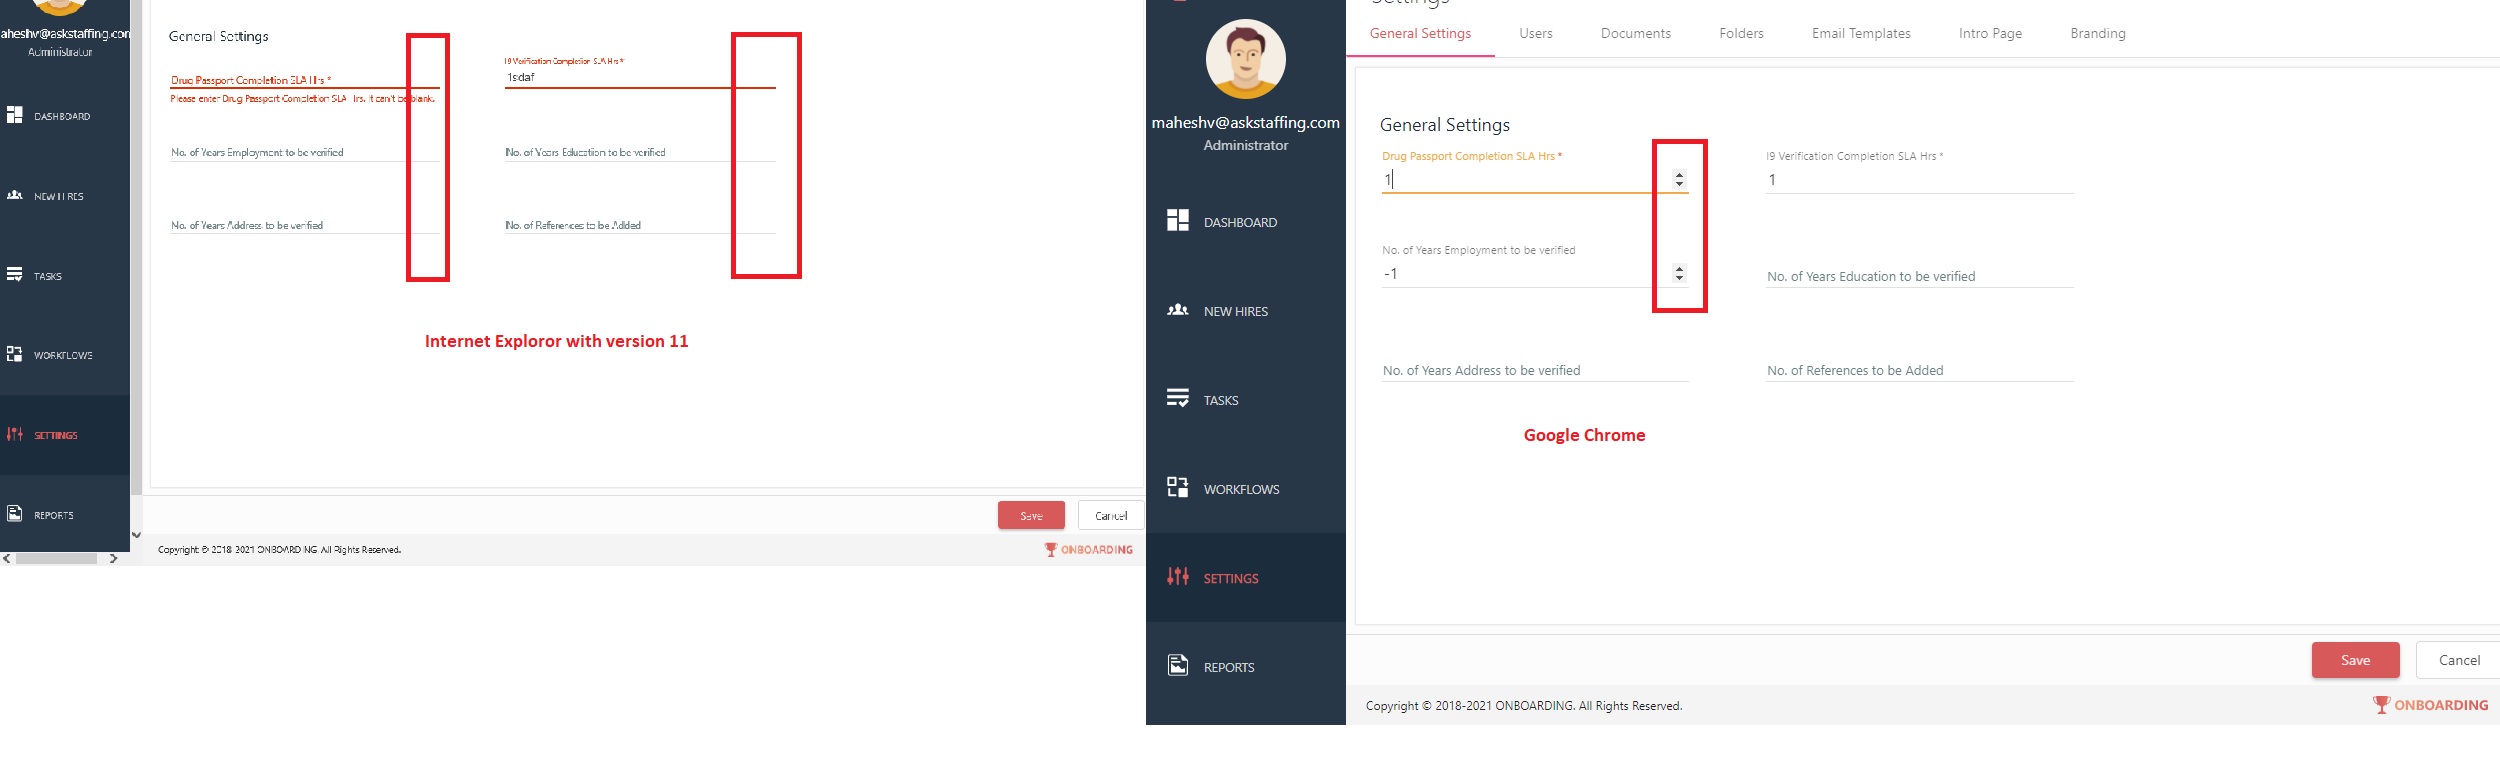
Task: Open Workflows icon in Chrome sidebar
Action: (1178, 487)
